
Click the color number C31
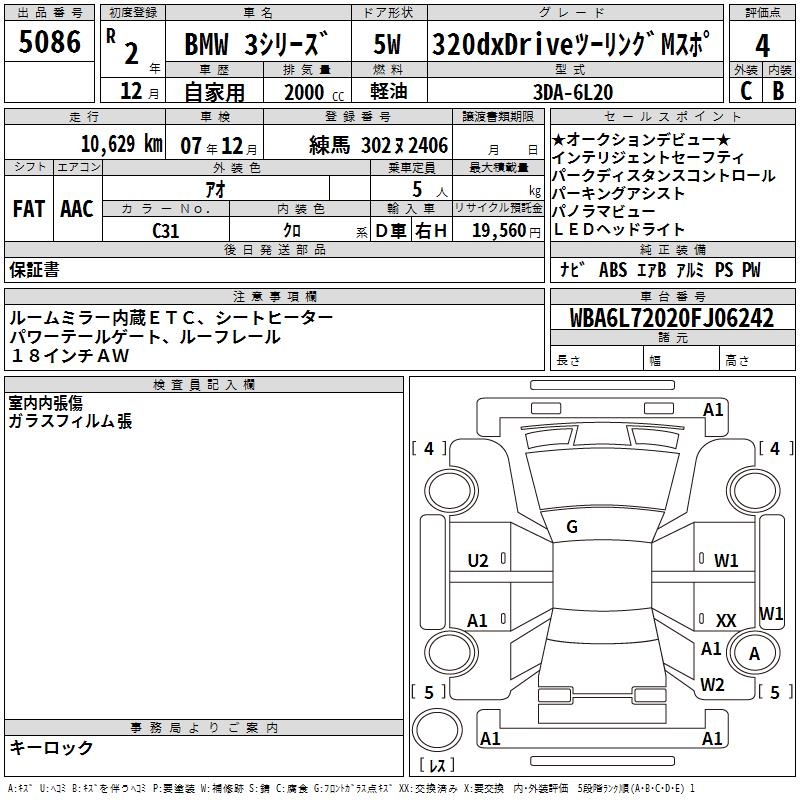tap(166, 231)
